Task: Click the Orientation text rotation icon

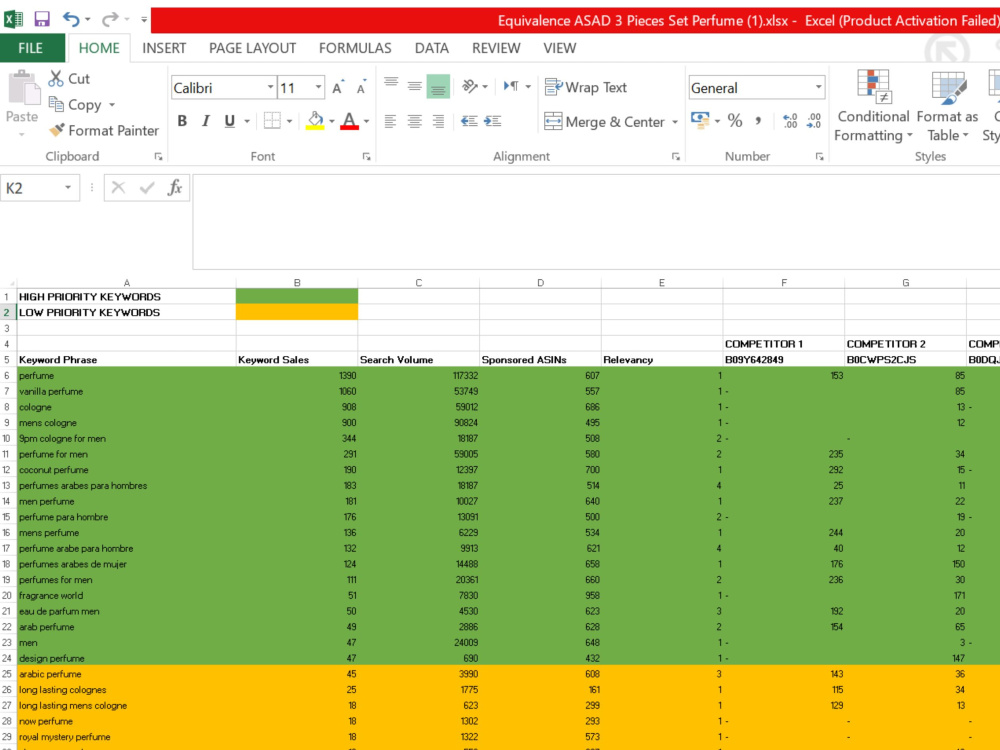Action: 470,86
